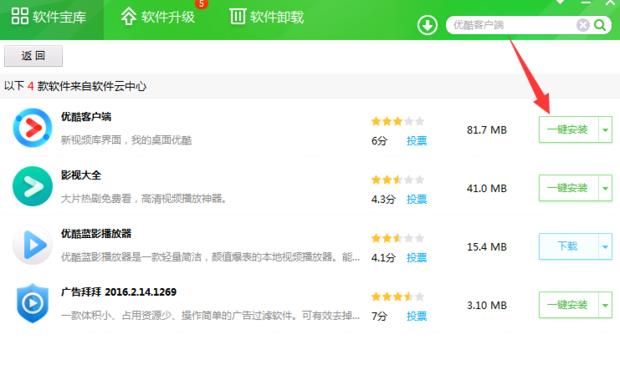
Task: Click the star rating of 优酷蓝影播放器
Action: [x=398, y=238]
